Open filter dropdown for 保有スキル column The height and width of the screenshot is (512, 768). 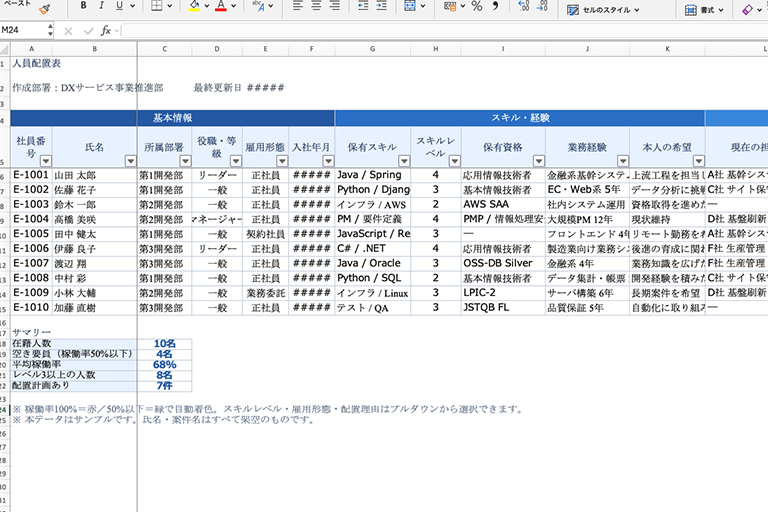(x=404, y=161)
